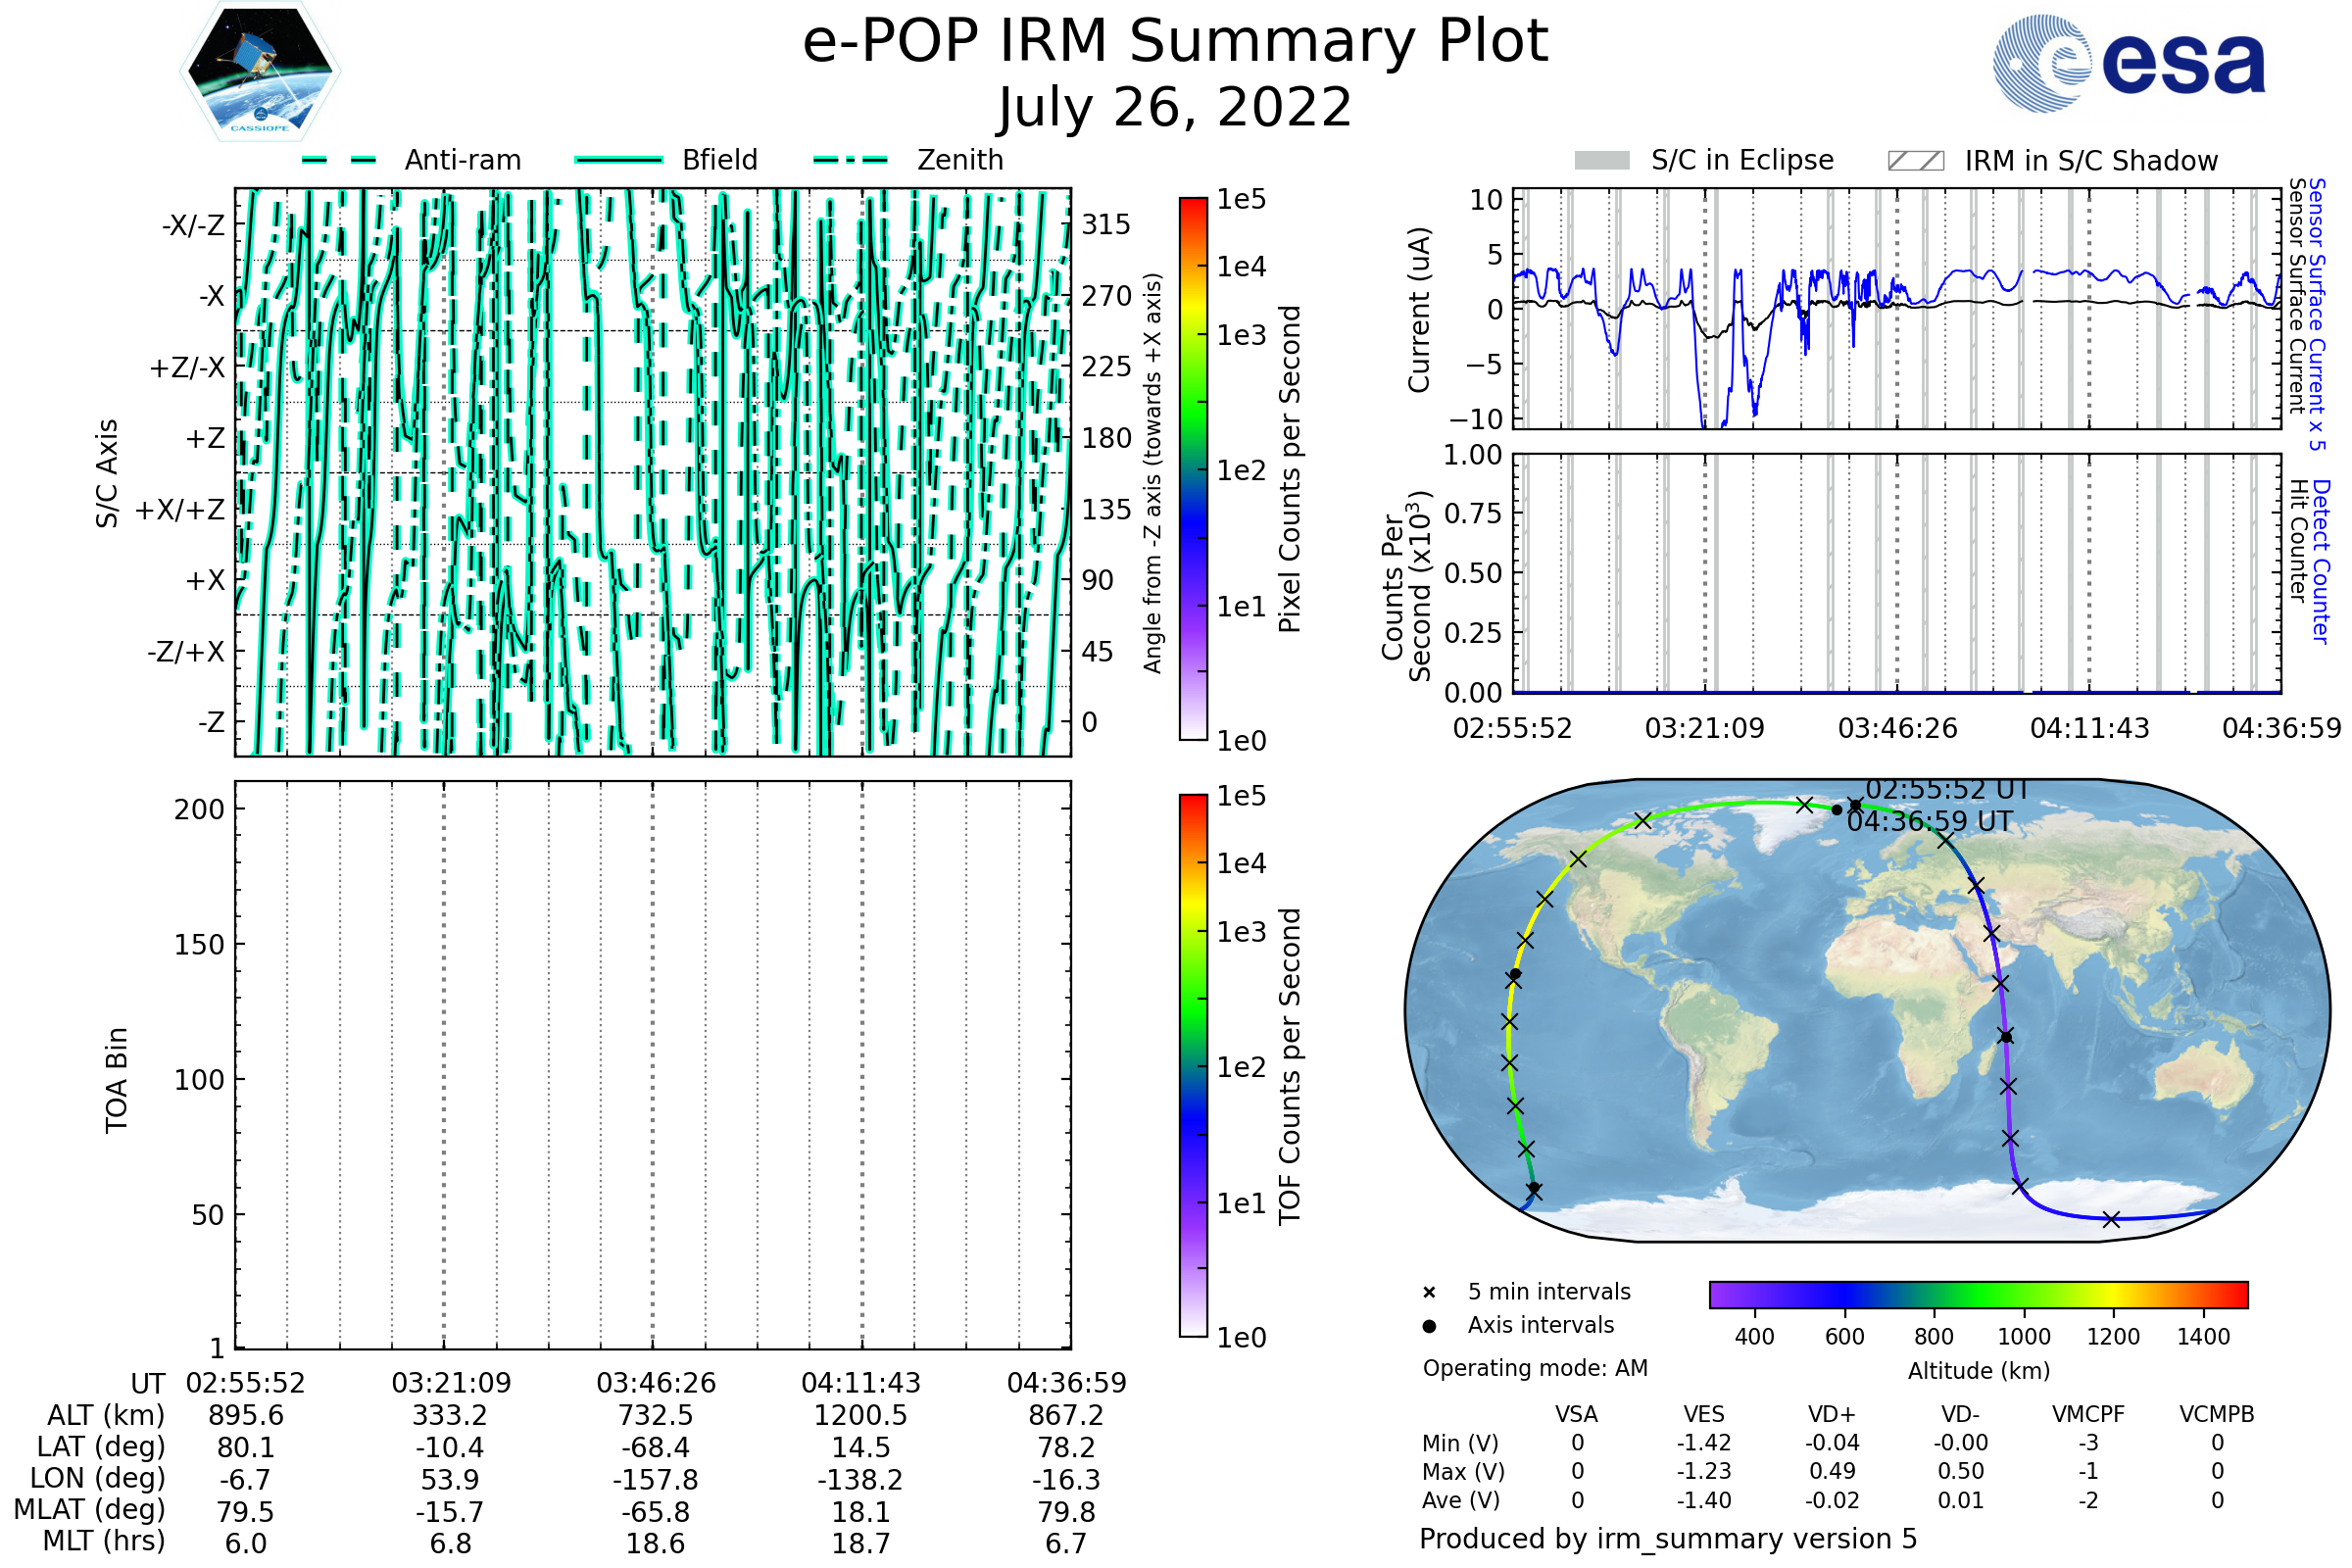Screen dimensions: 2352x1568
Task: Click the ESA logo
Action: coord(2129,63)
